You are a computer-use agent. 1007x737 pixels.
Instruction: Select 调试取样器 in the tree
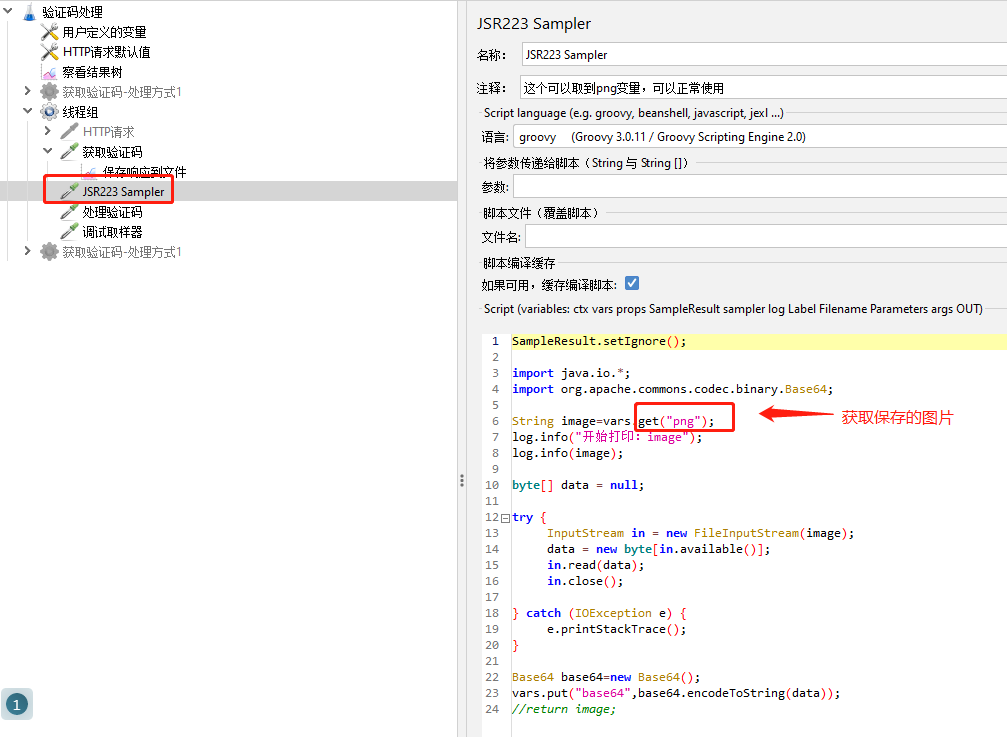tap(112, 231)
